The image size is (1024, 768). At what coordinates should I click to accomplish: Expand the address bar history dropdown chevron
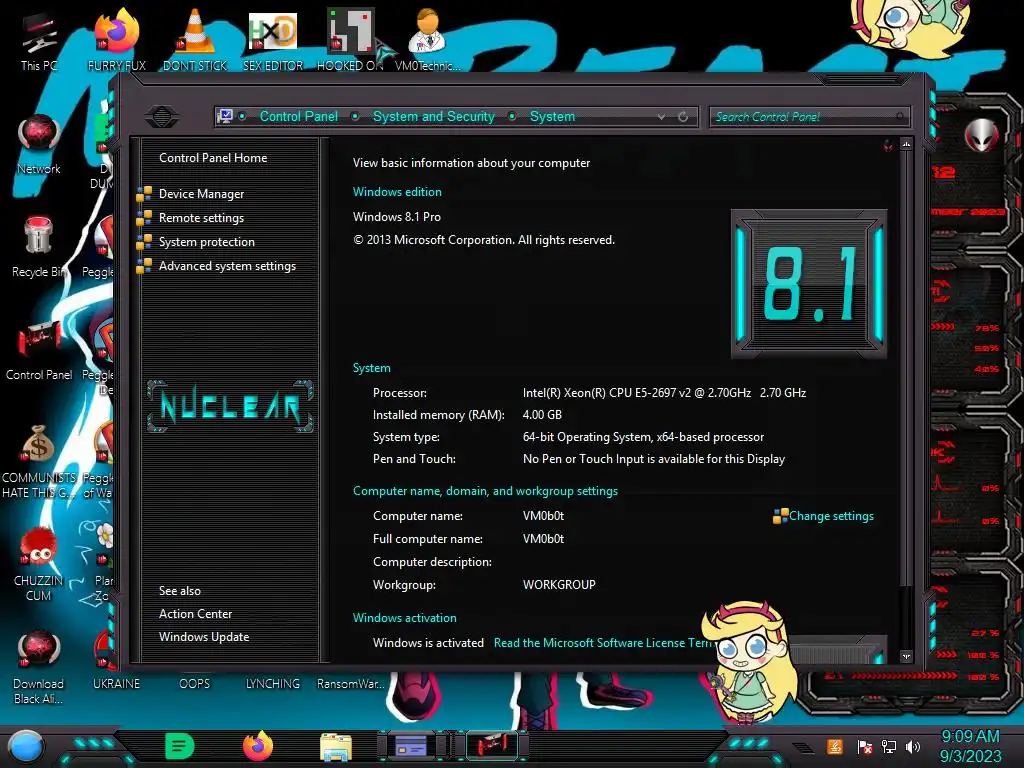point(662,117)
